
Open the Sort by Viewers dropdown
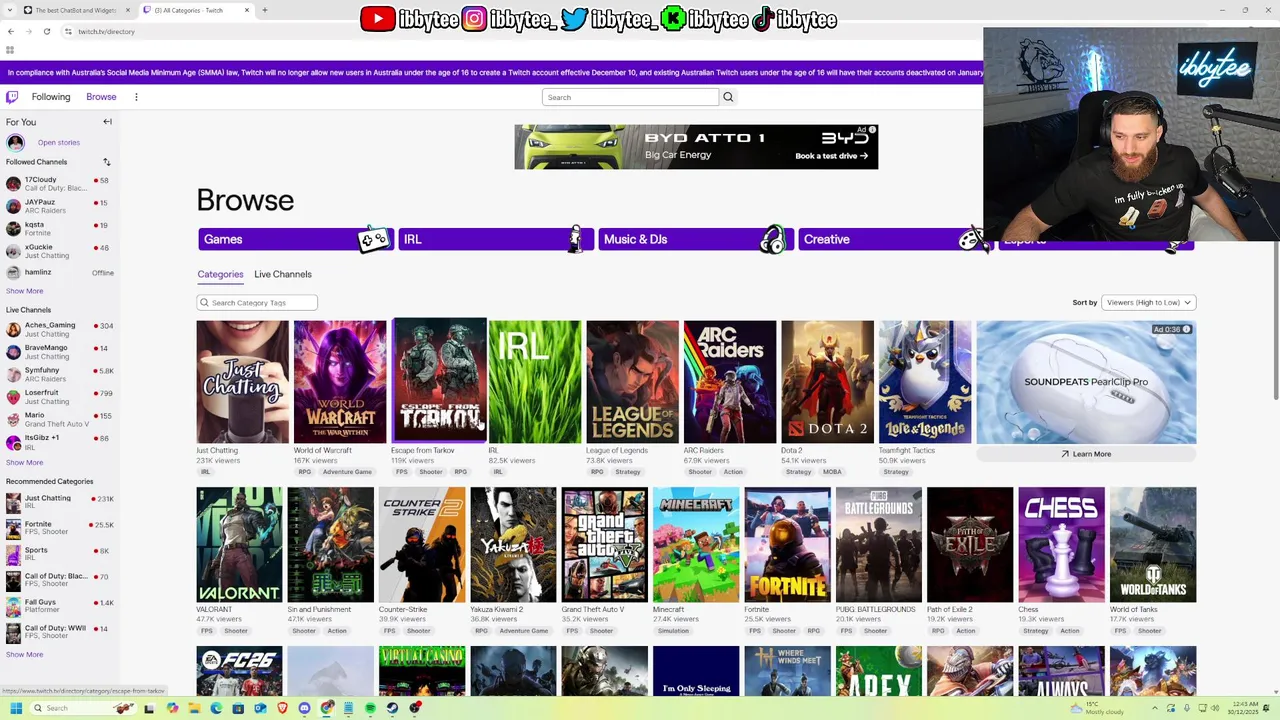pos(1148,302)
